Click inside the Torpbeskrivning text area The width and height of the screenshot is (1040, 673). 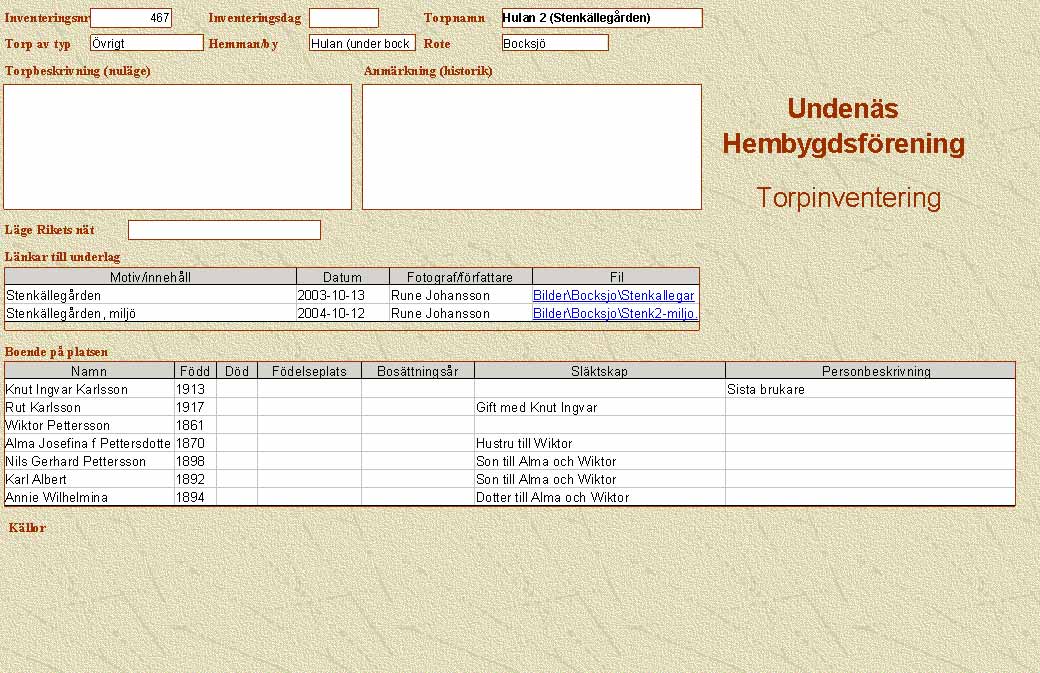click(178, 146)
